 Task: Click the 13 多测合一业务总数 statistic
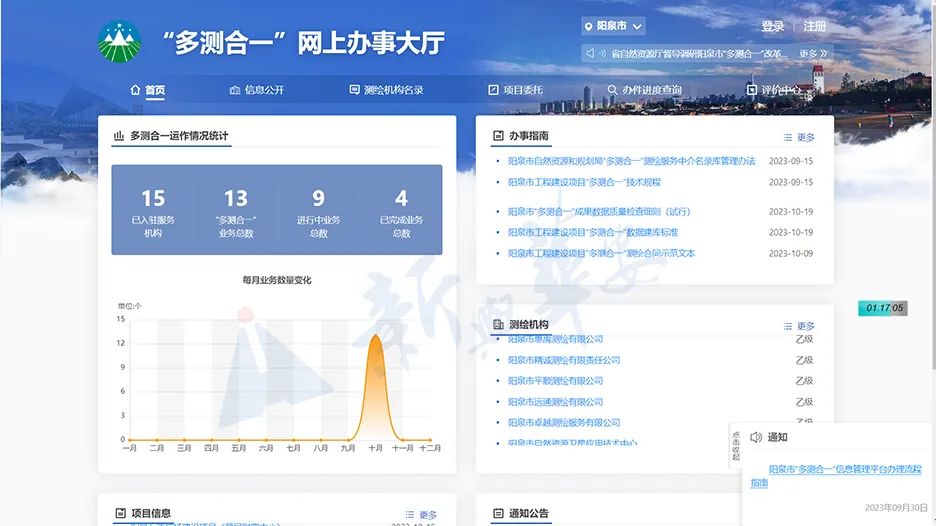[x=236, y=211]
